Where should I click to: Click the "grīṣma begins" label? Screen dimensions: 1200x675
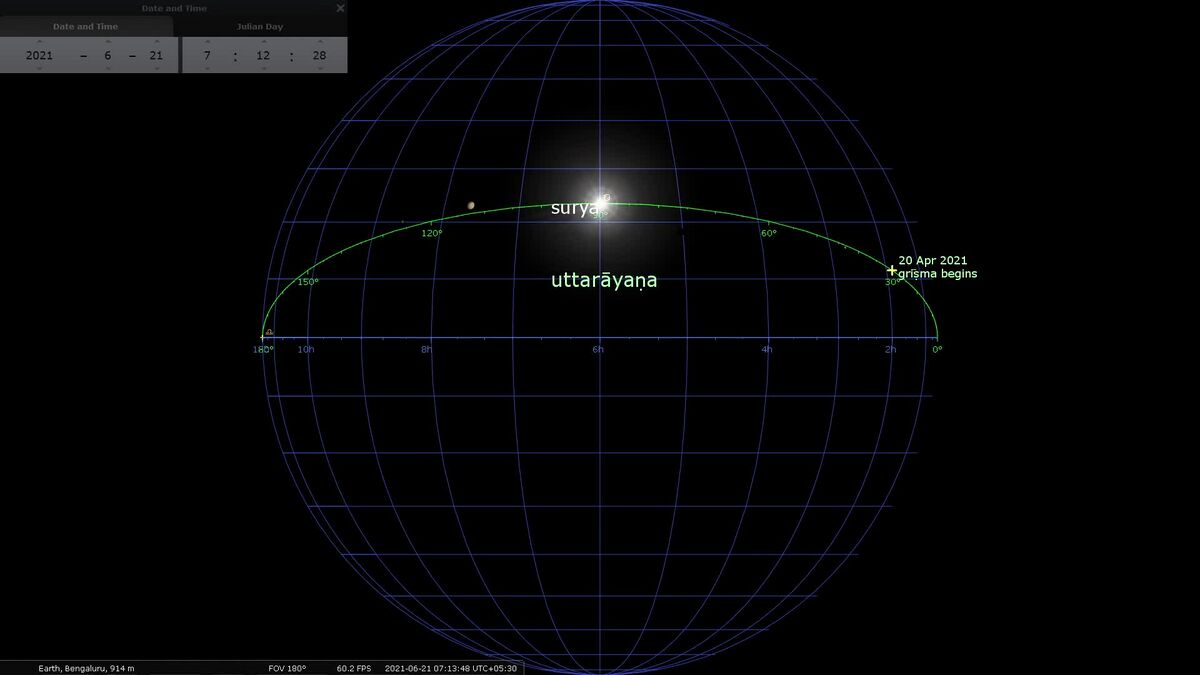pyautogui.click(x=938, y=274)
